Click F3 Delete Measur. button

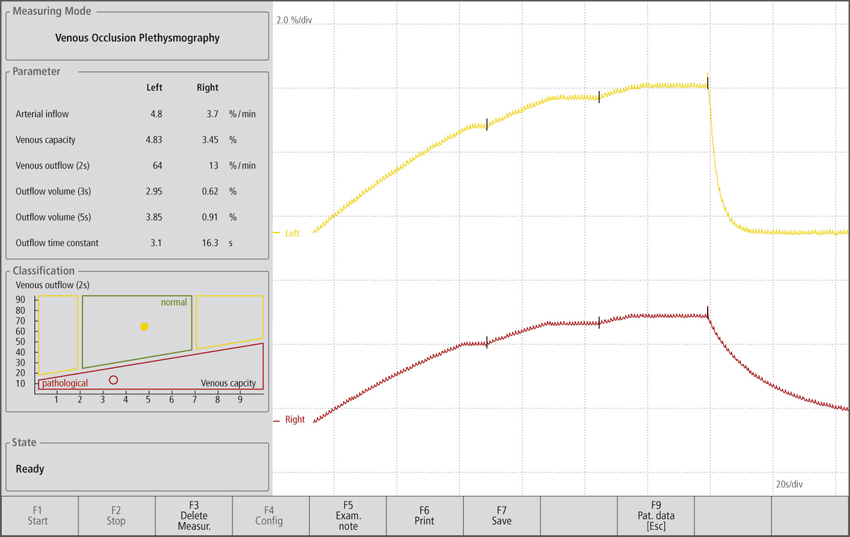(x=194, y=516)
